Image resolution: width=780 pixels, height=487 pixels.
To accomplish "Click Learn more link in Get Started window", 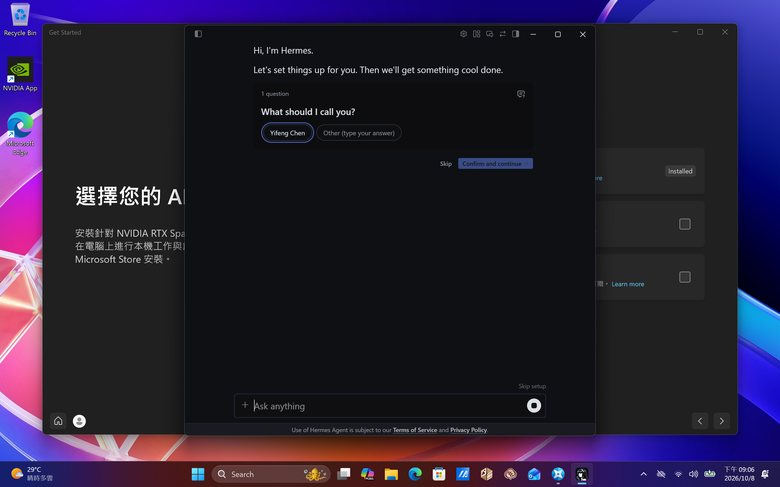I will point(628,284).
